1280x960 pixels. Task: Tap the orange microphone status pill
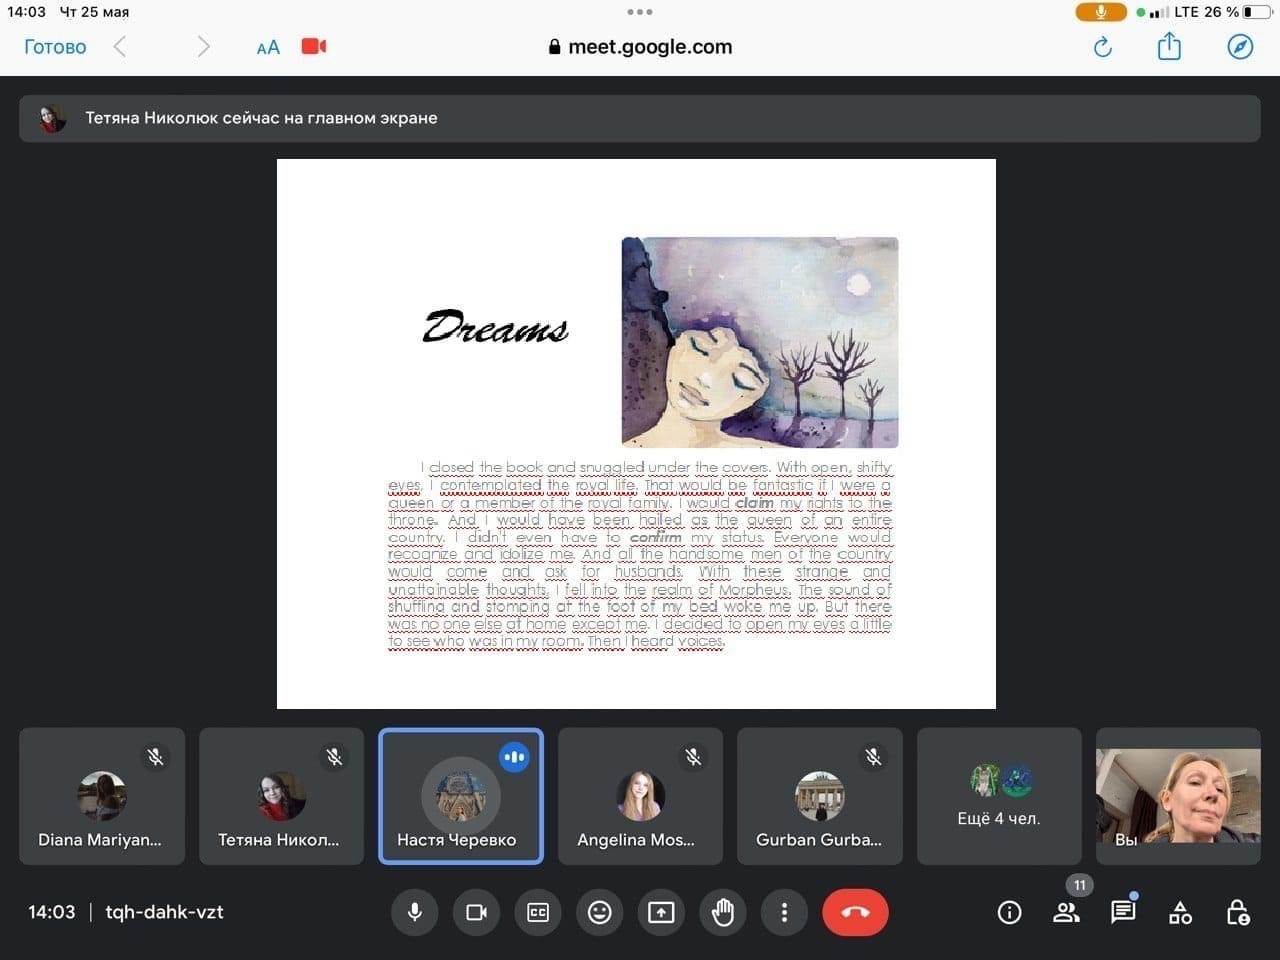[1100, 12]
